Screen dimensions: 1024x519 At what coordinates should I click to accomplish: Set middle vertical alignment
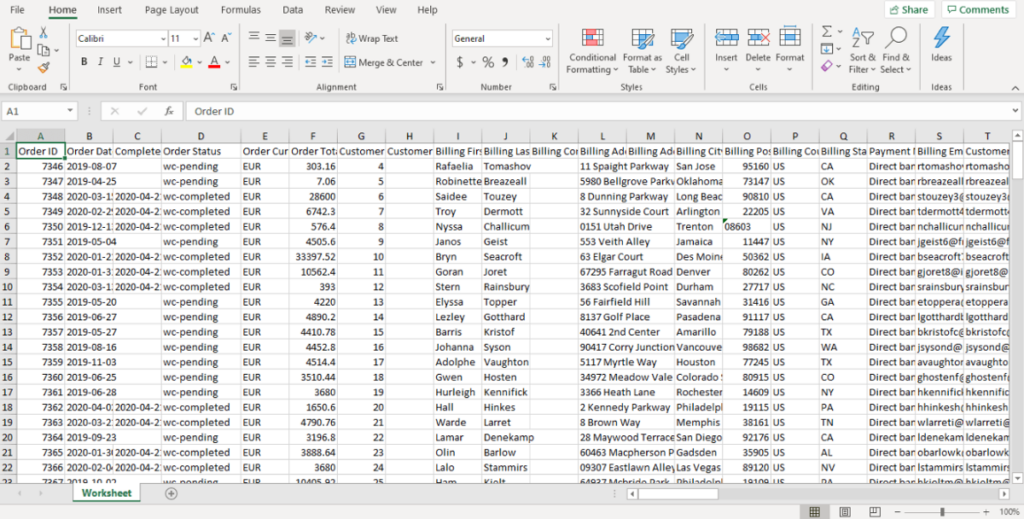coord(270,38)
